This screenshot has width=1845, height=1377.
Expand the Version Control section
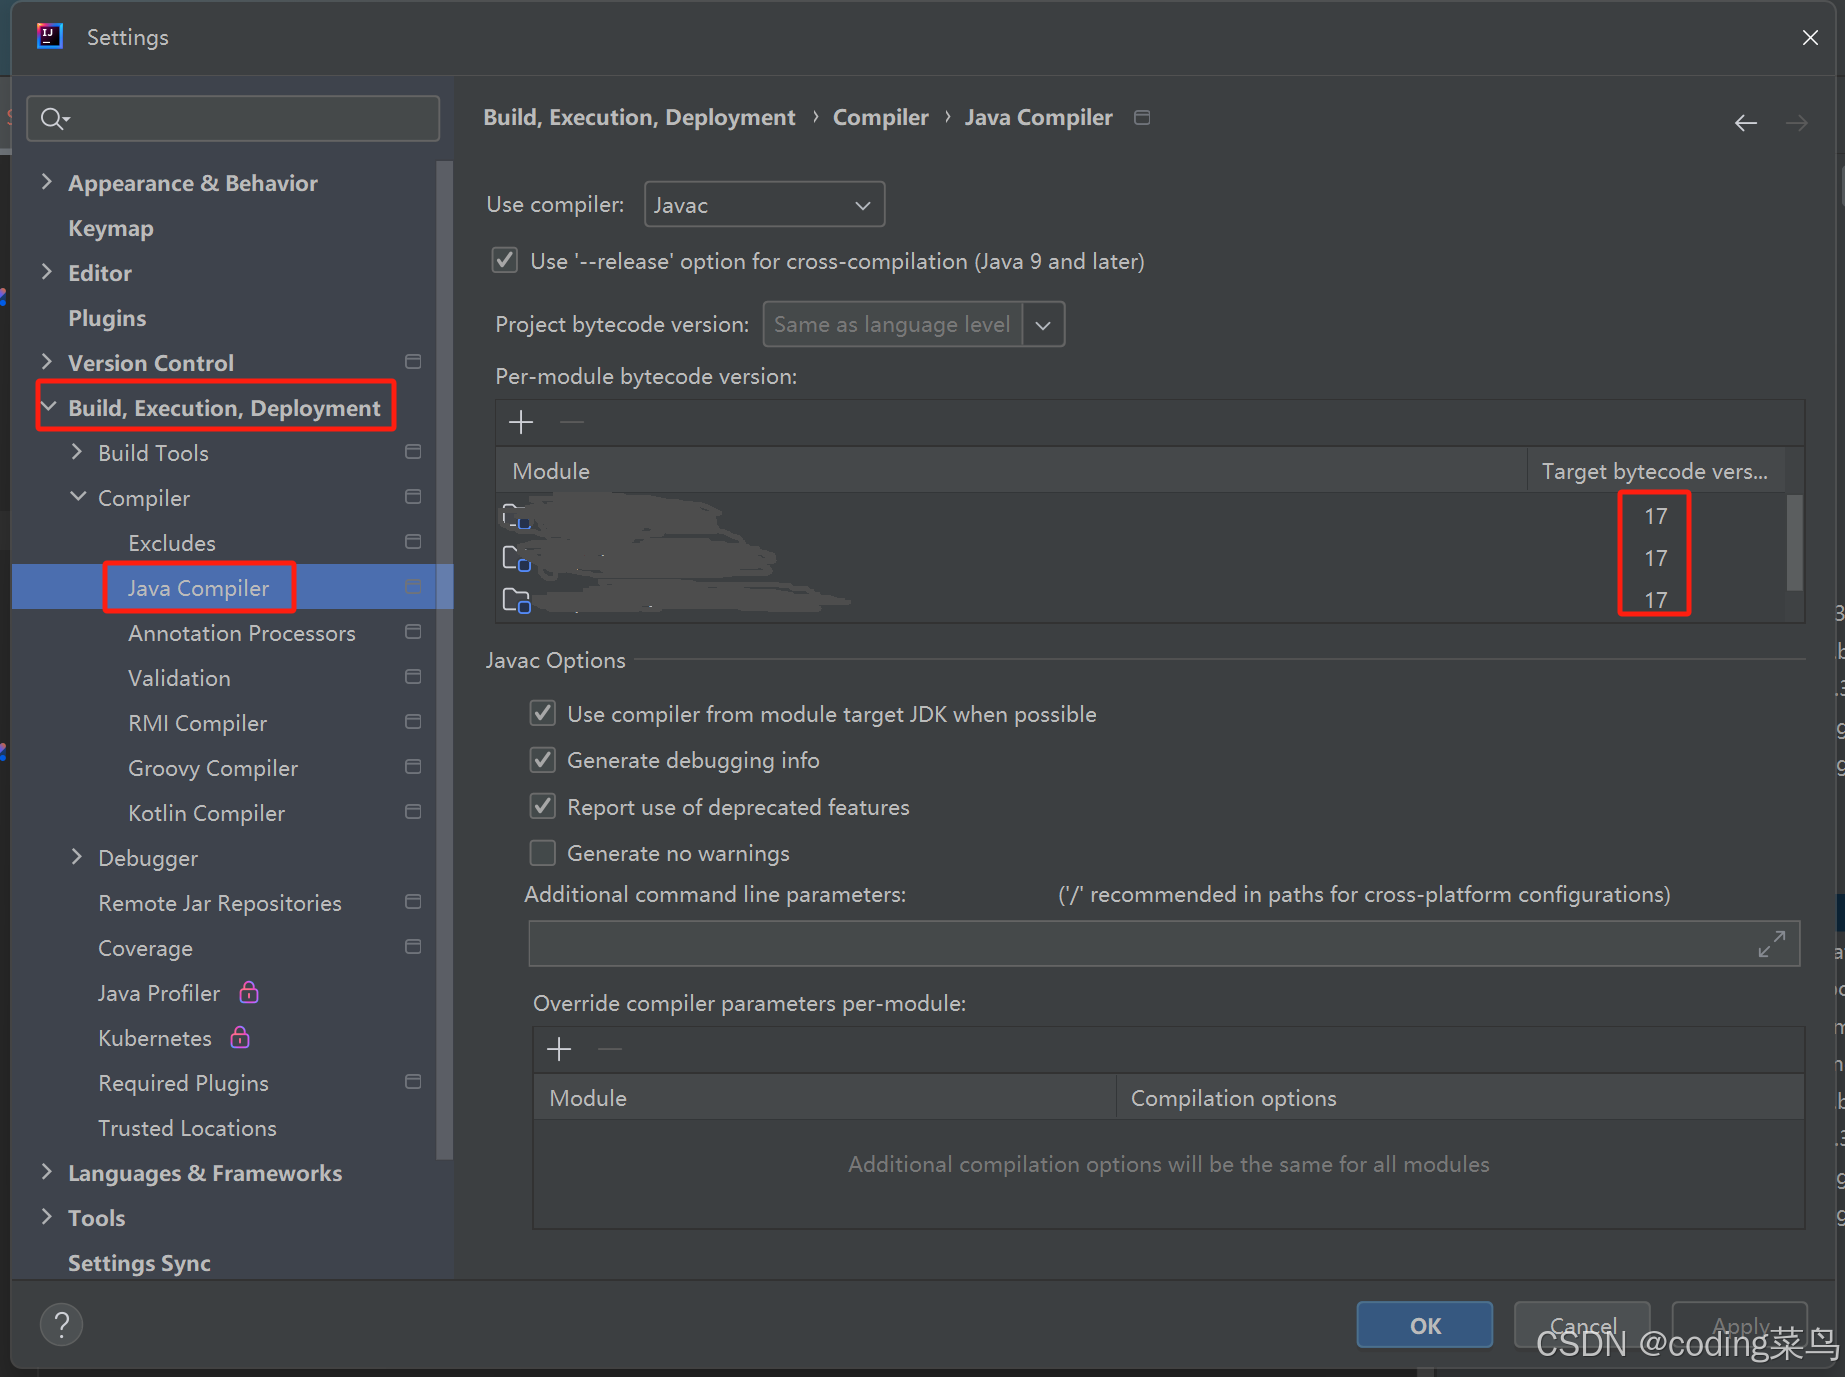pos(46,362)
